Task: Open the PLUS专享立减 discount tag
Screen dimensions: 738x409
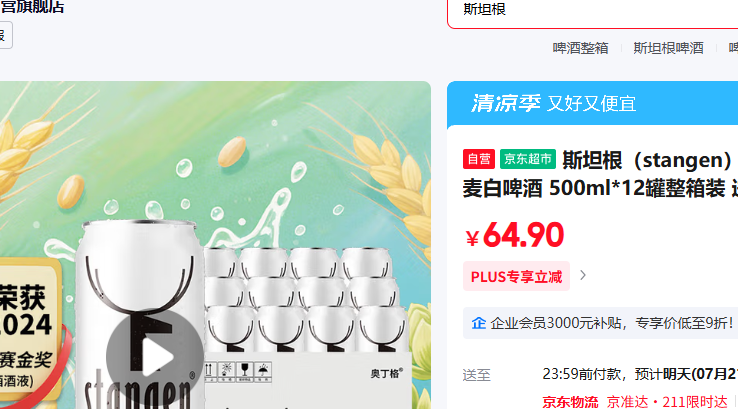Action: (x=516, y=276)
